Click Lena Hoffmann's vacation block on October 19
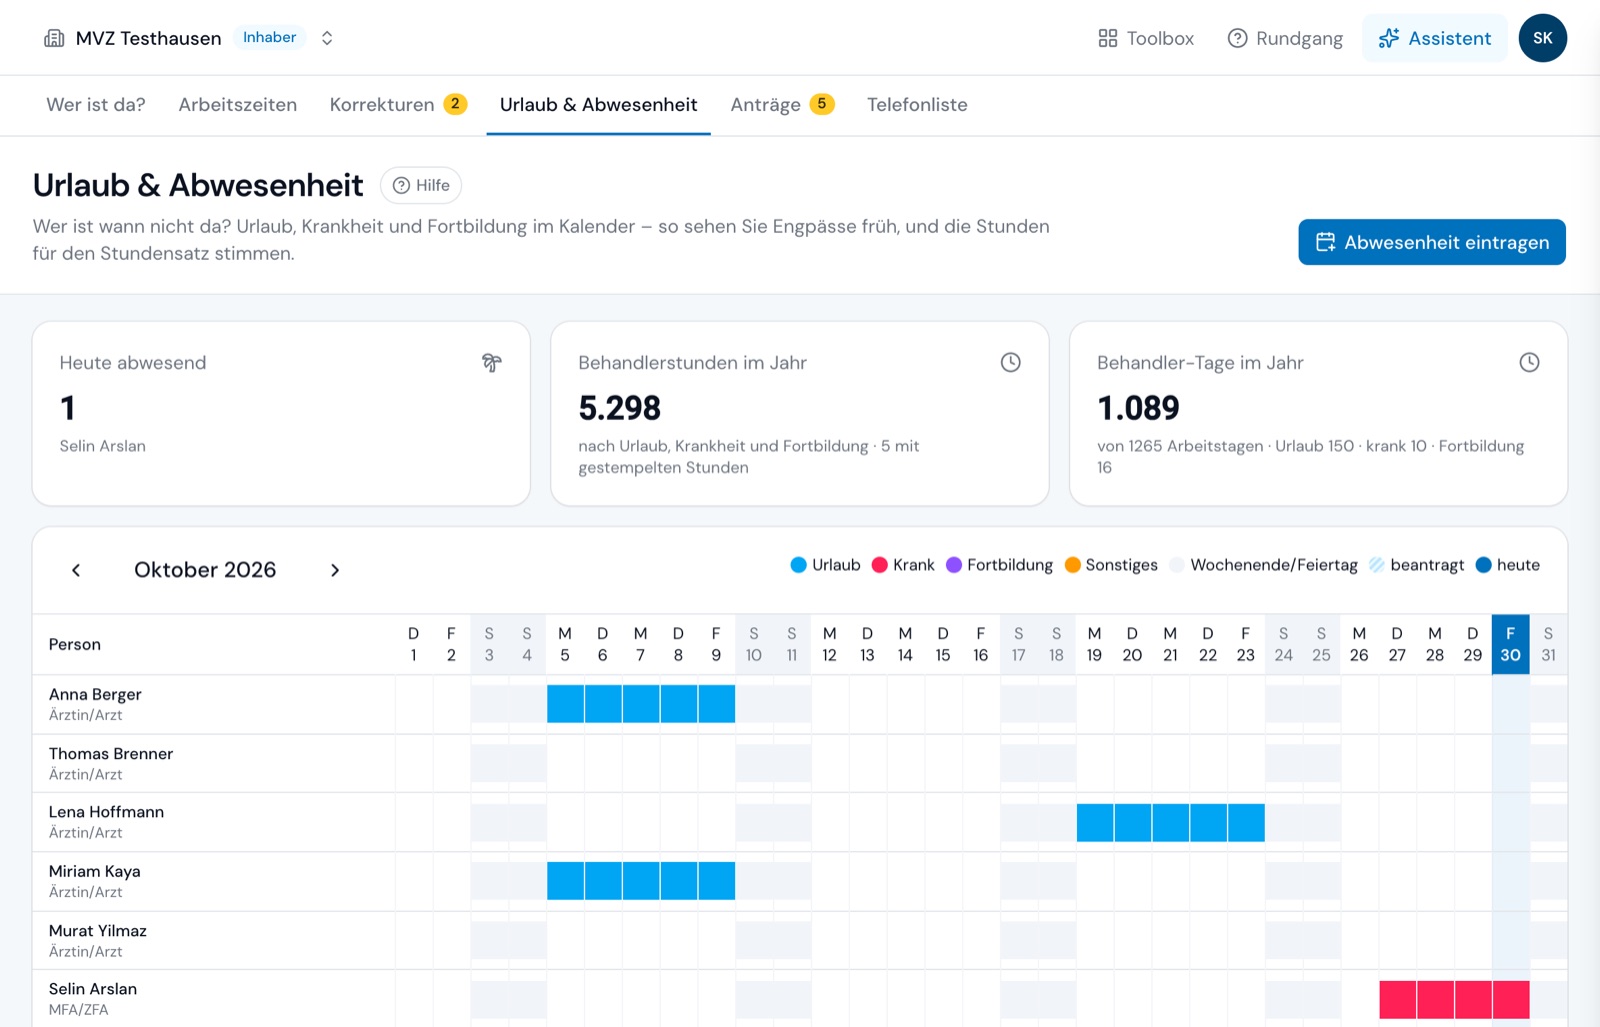The height and width of the screenshot is (1027, 1600). pyautogui.click(x=1095, y=822)
